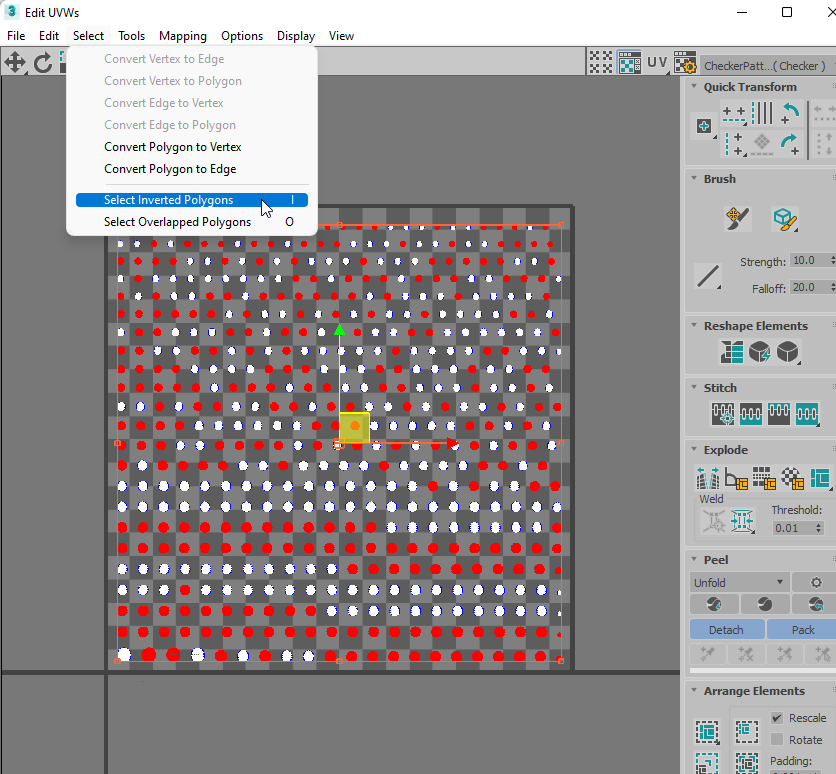Click the first Stitch icon in Stitch panel
The height and width of the screenshot is (774, 836).
723,414
